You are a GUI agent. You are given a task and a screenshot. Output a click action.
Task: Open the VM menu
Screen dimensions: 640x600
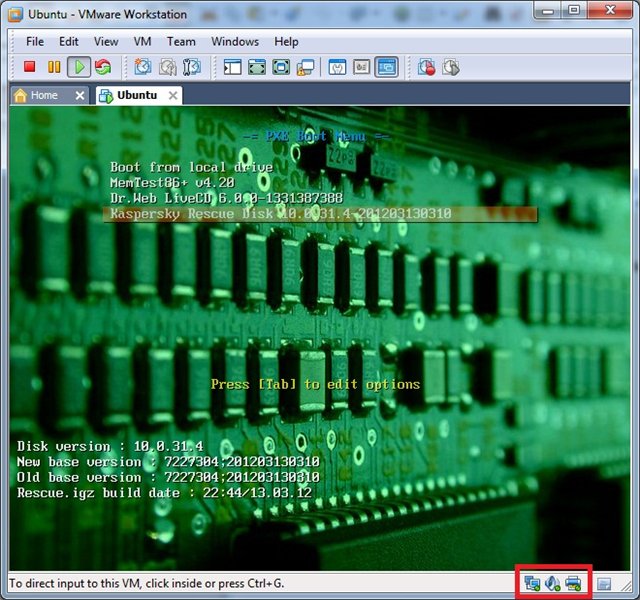coord(142,42)
